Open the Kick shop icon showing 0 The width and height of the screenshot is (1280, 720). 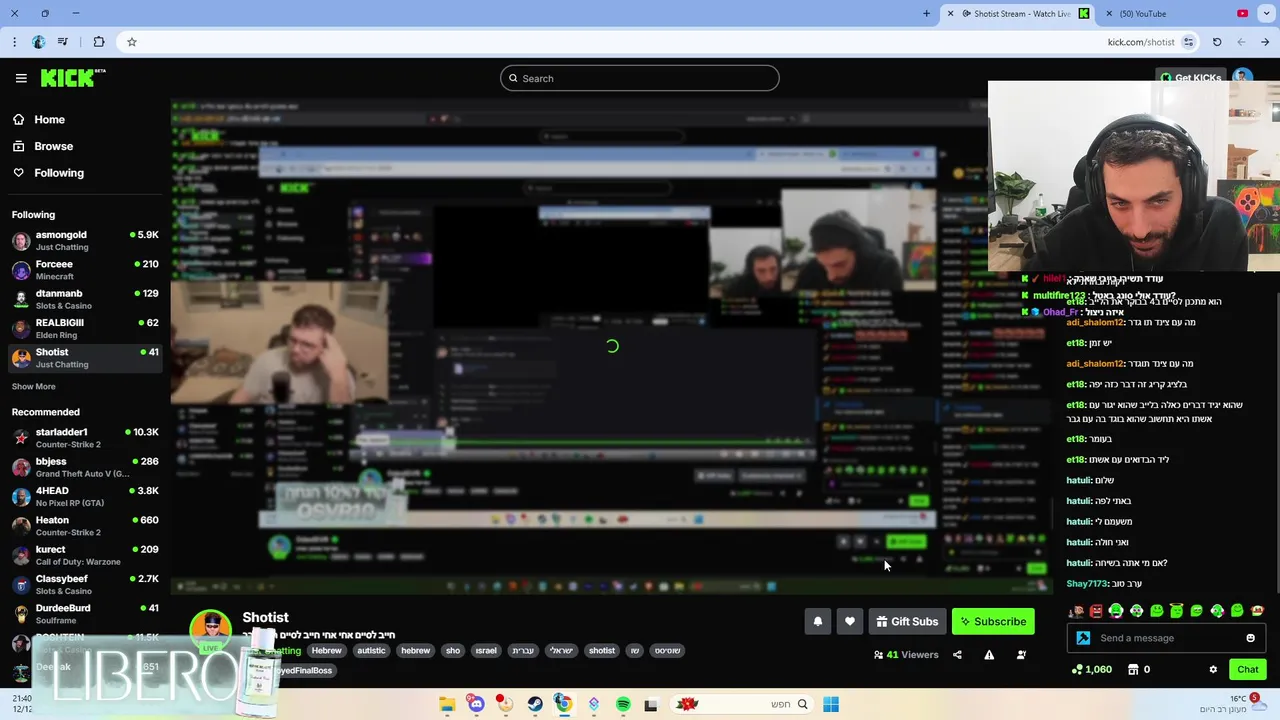coord(1139,669)
